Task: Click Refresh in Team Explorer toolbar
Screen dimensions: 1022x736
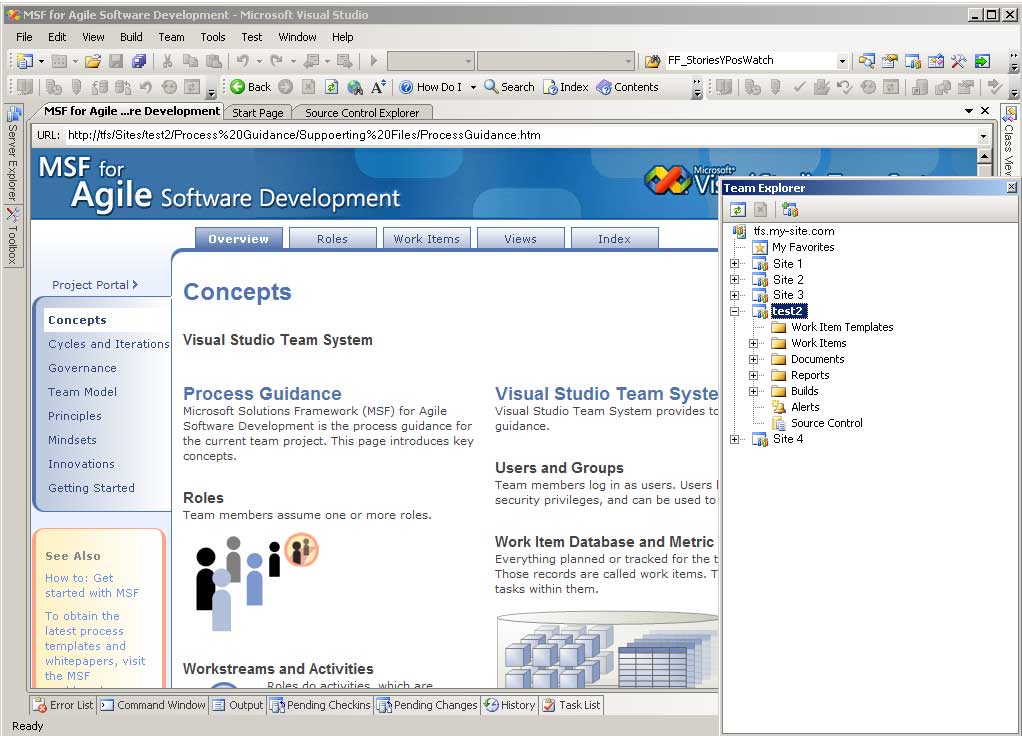Action: (738, 210)
